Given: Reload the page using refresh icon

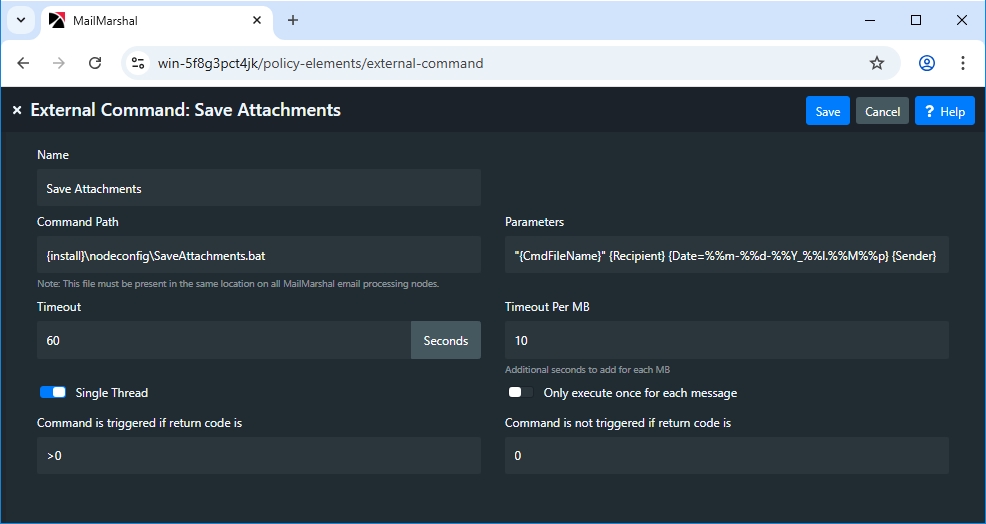Looking at the screenshot, I should [95, 63].
